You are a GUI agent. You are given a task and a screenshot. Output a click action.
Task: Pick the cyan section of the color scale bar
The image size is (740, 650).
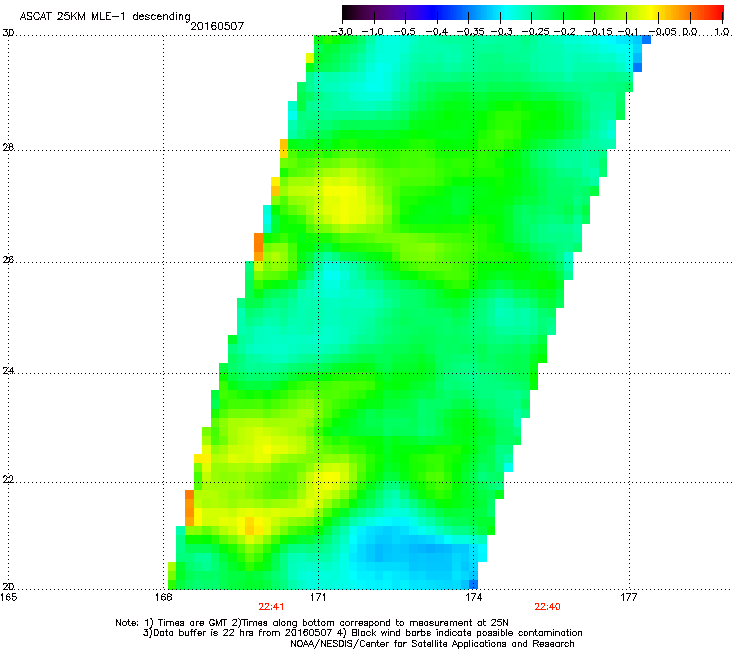(x=505, y=12)
